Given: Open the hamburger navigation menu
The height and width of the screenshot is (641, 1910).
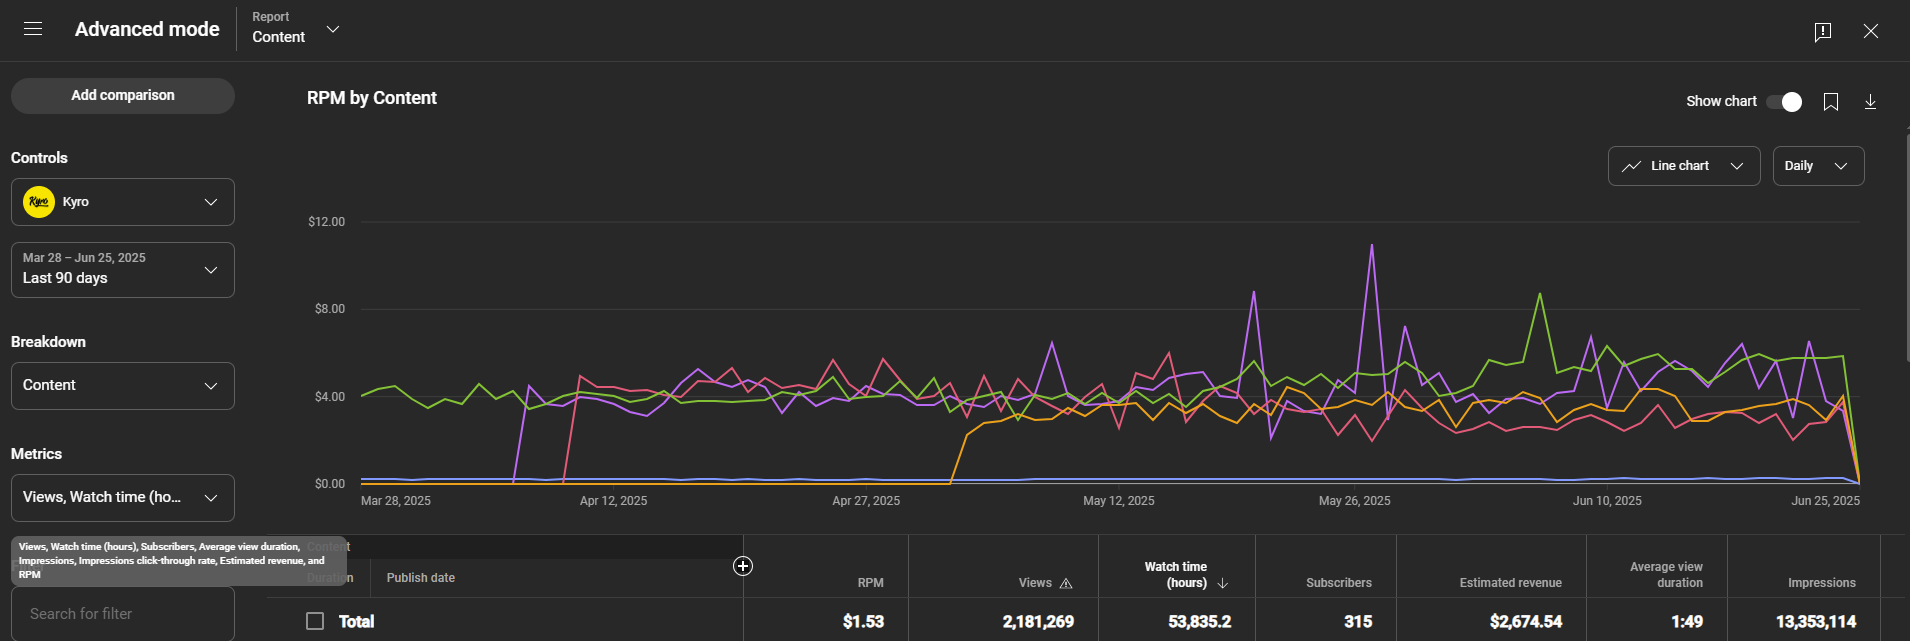Looking at the screenshot, I should [x=33, y=29].
